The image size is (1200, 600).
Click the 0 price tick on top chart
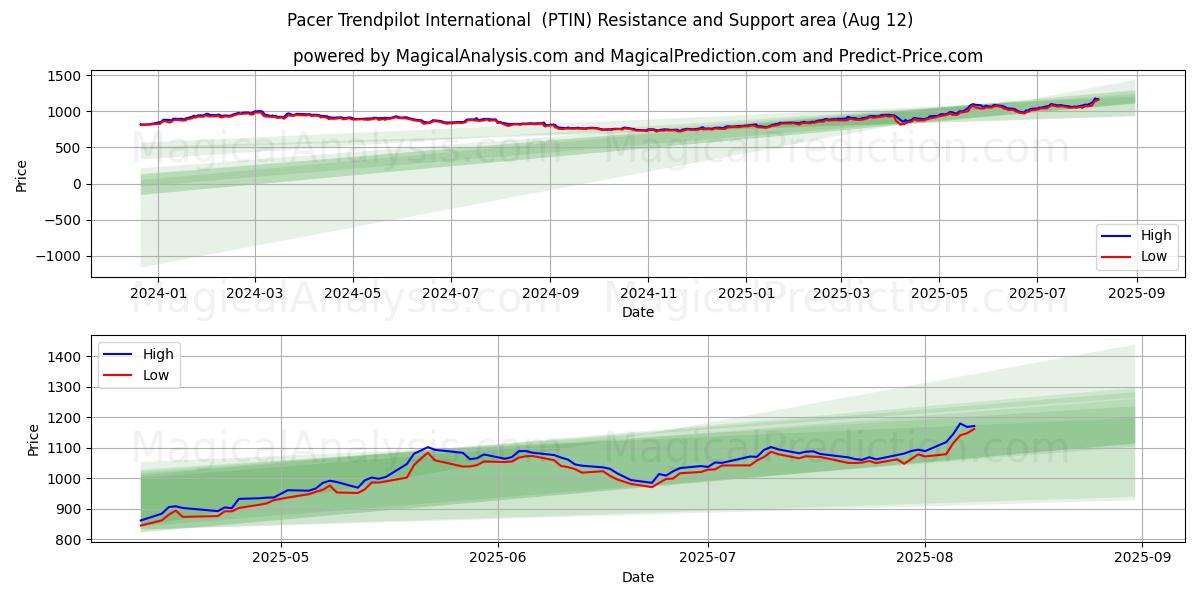coord(78,185)
